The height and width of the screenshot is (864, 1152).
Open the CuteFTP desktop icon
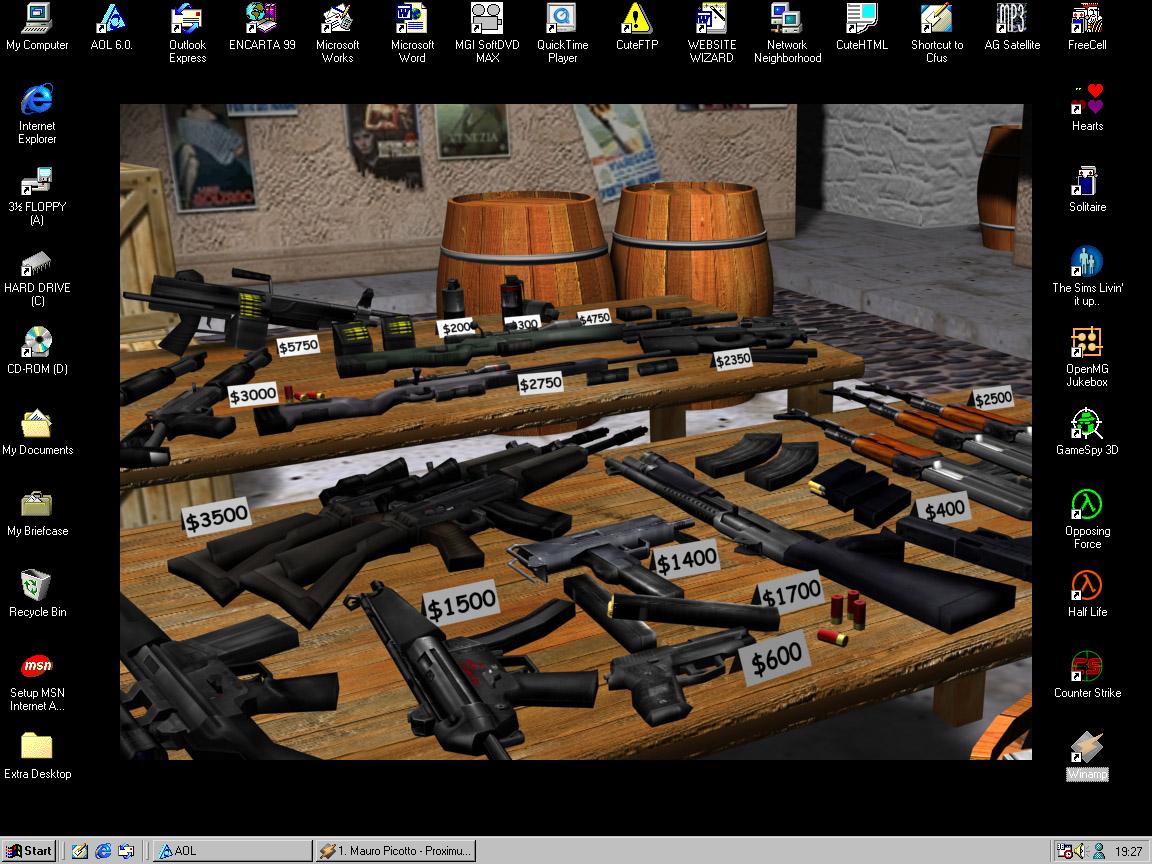(x=637, y=19)
